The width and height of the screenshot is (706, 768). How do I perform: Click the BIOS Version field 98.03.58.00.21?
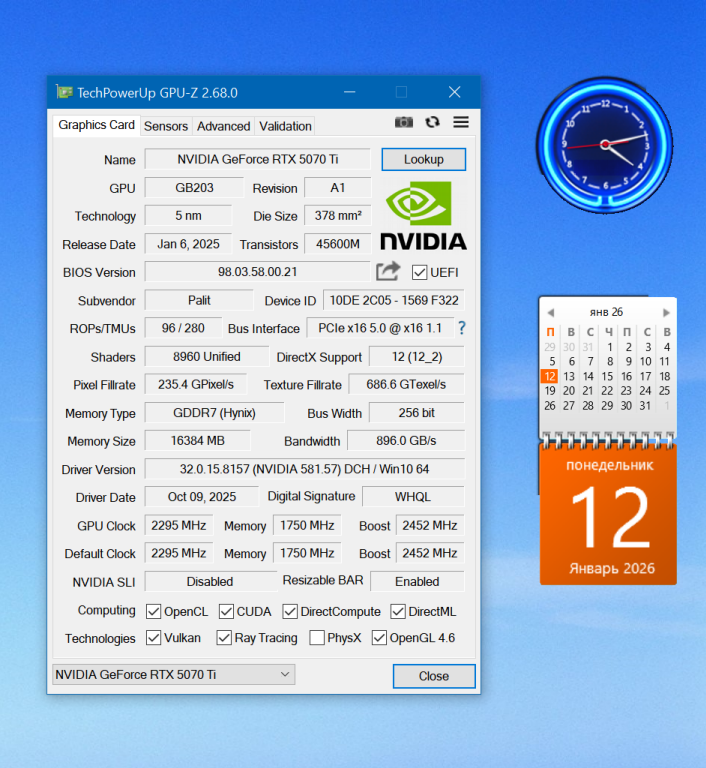258,272
